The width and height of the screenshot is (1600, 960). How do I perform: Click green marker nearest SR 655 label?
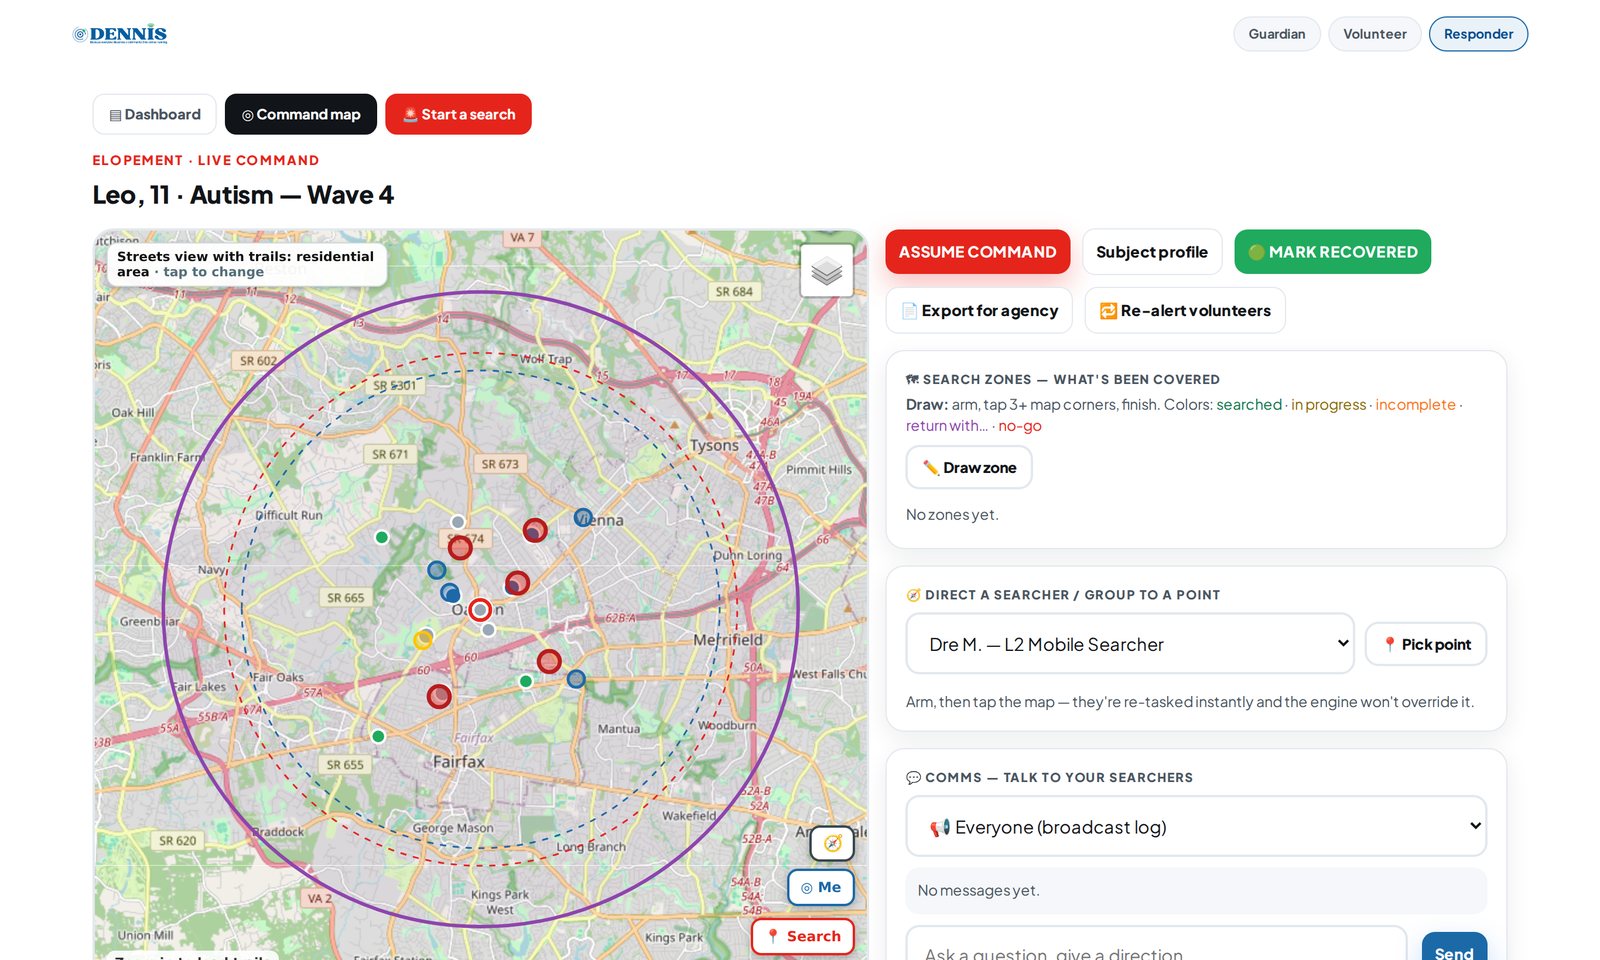378,736
